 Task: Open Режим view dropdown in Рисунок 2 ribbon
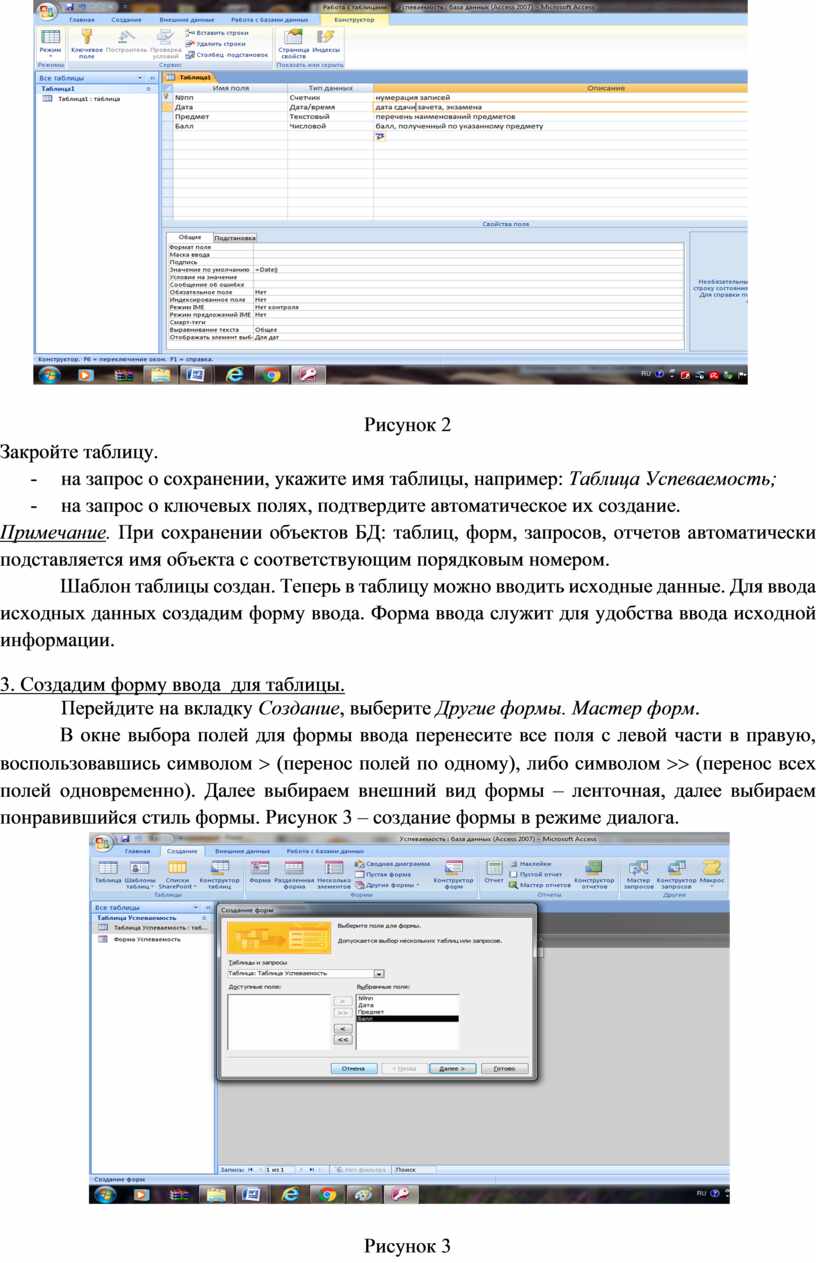click(50, 44)
